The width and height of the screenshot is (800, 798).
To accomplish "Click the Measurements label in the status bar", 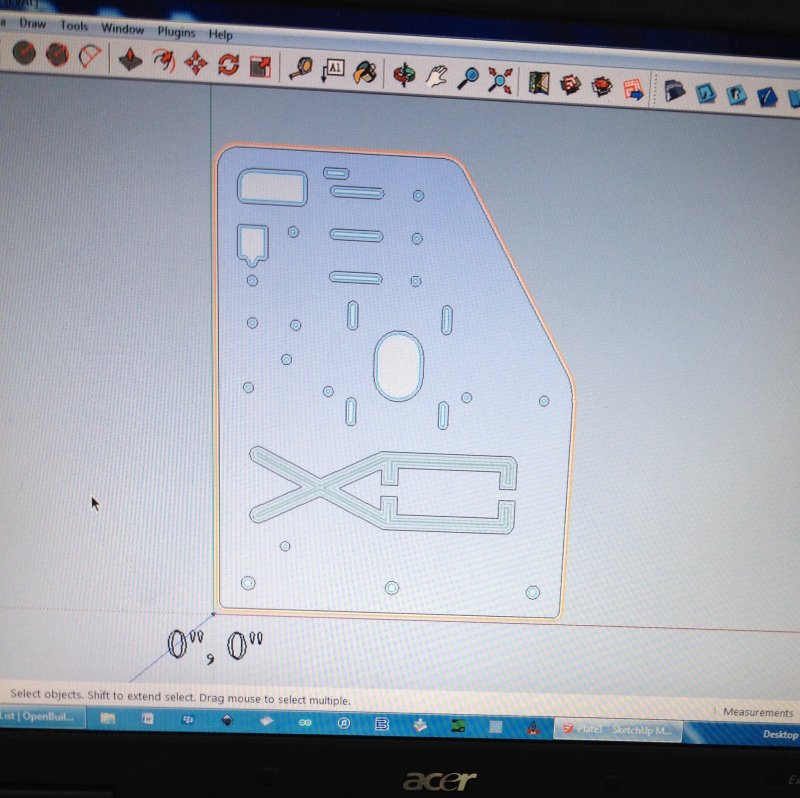I will 758,712.
